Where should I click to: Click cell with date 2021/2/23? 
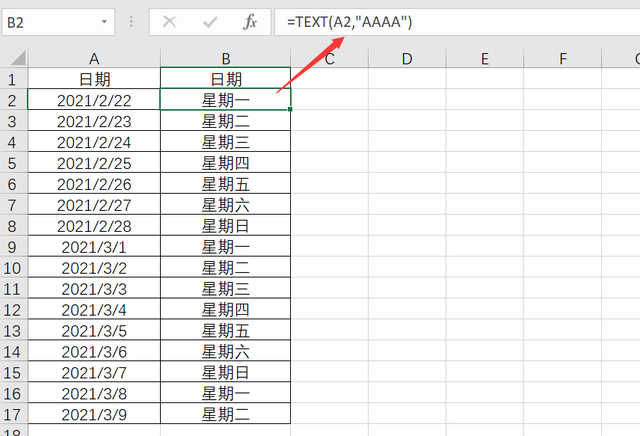(x=94, y=120)
